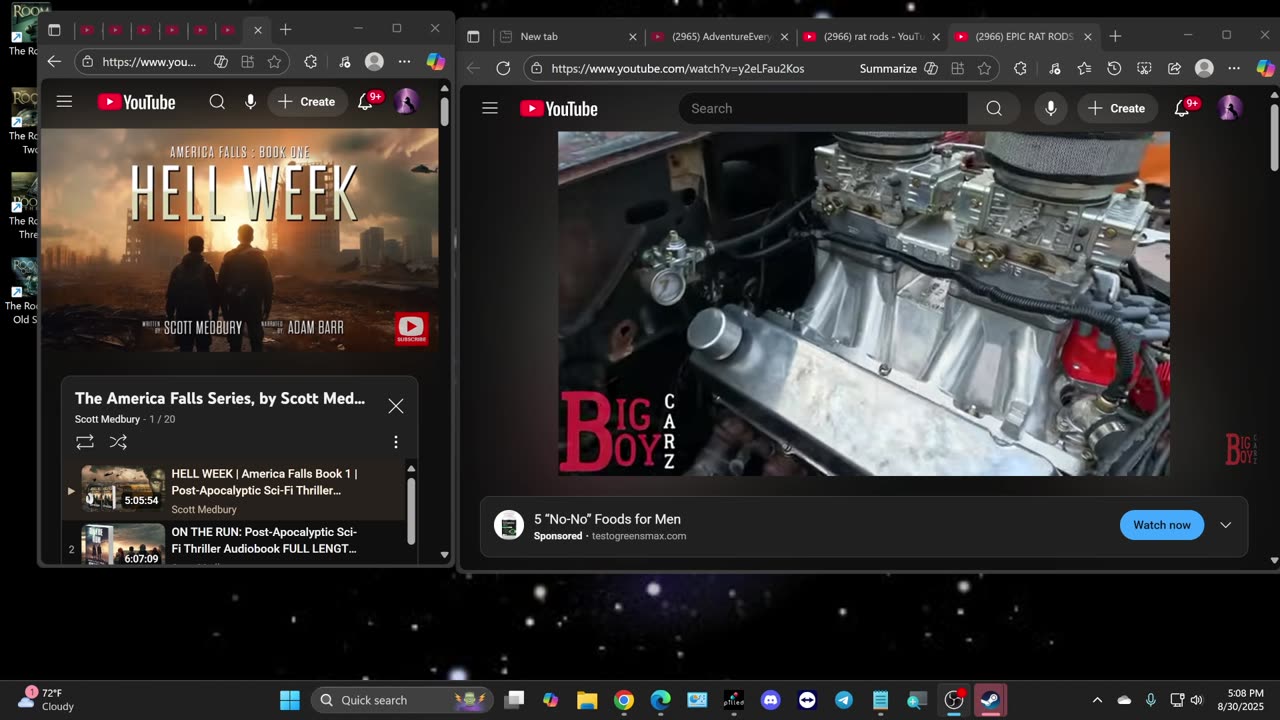
Task: Open playlist three-dot options menu
Action: click(x=396, y=442)
